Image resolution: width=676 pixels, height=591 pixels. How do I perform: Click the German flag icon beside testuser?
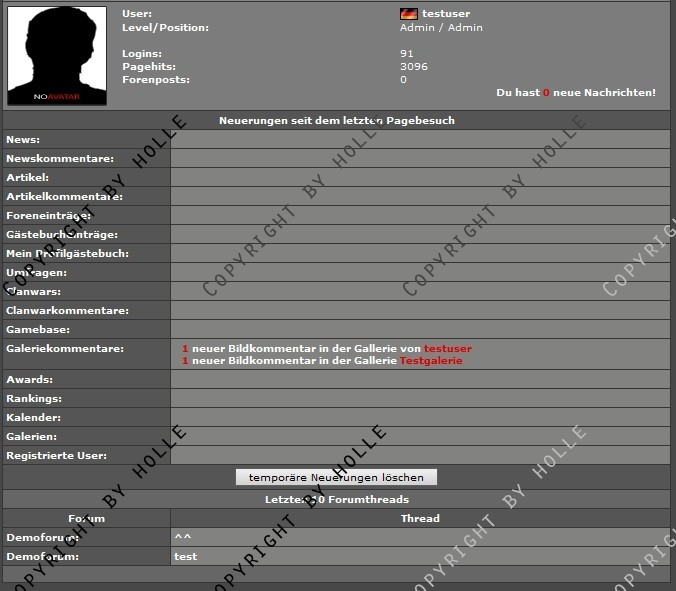tap(408, 14)
